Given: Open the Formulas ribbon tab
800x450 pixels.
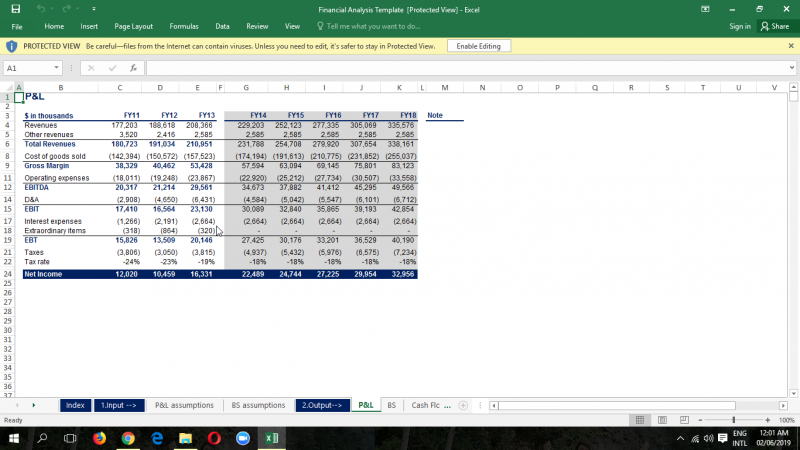Looking at the screenshot, I should pos(184,26).
